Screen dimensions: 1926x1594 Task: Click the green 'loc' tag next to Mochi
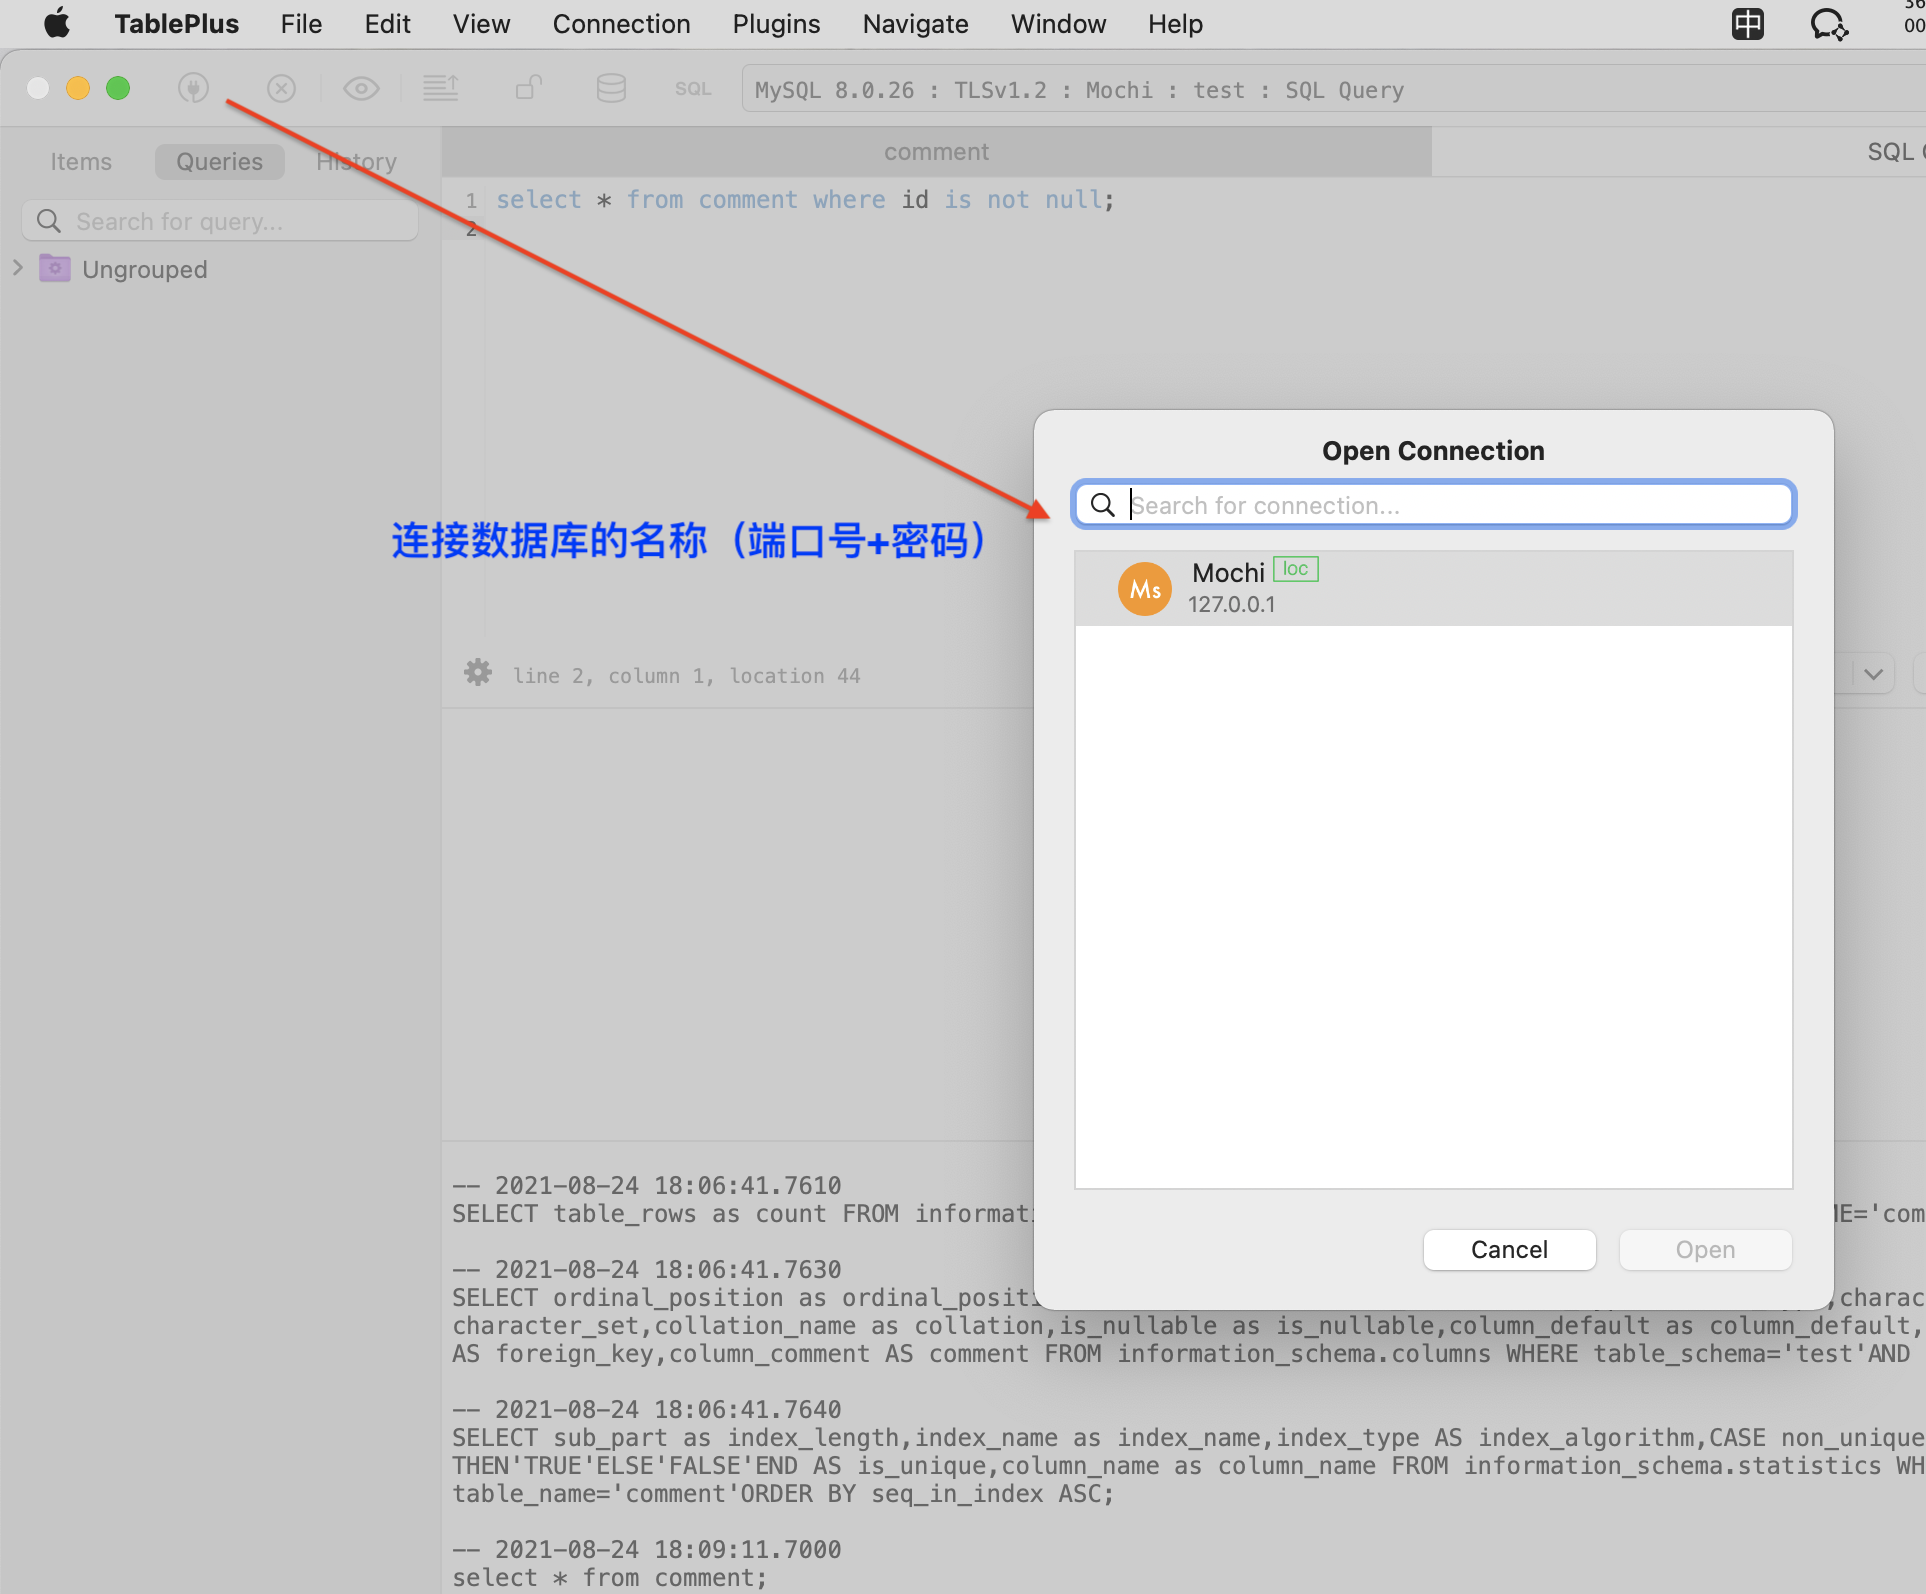coord(1295,568)
